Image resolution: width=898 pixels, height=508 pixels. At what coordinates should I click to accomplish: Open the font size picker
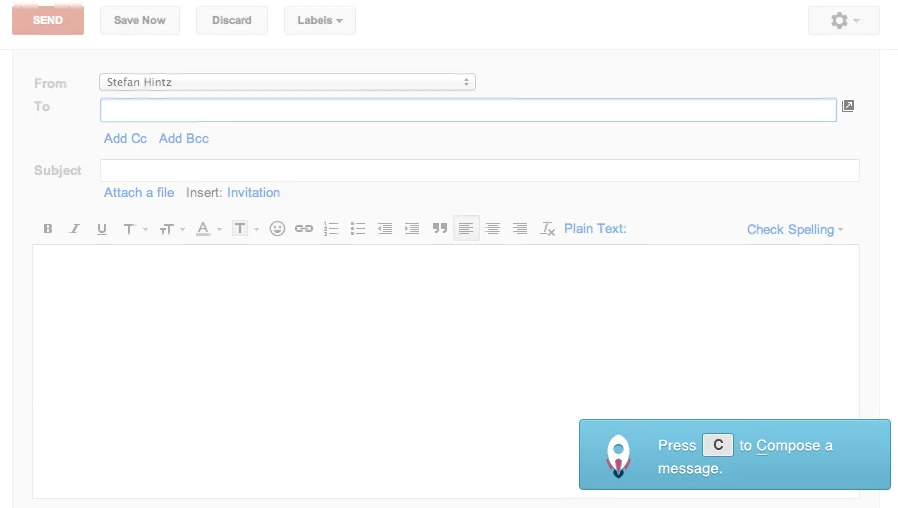[172, 229]
